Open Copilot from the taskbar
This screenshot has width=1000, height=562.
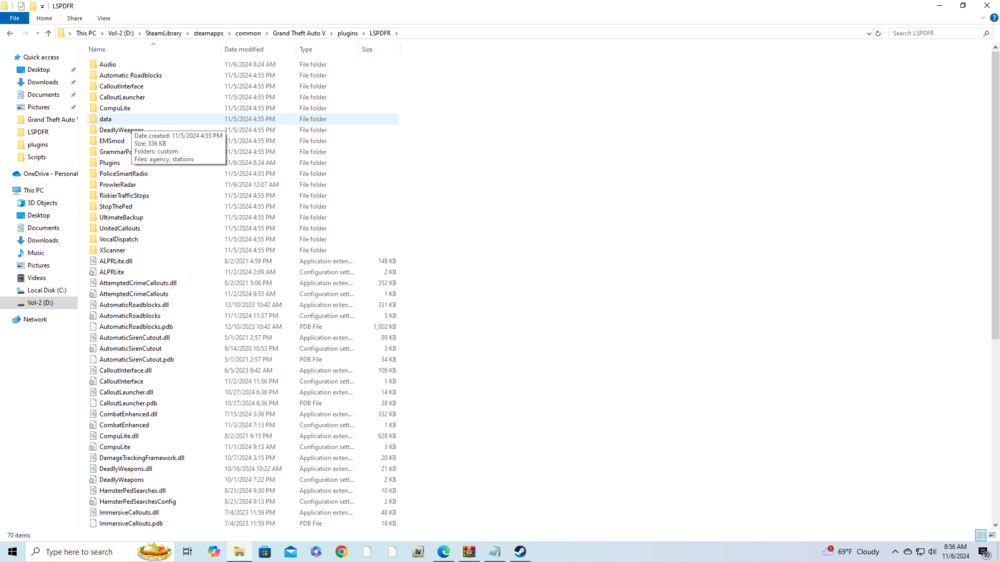[x=214, y=552]
